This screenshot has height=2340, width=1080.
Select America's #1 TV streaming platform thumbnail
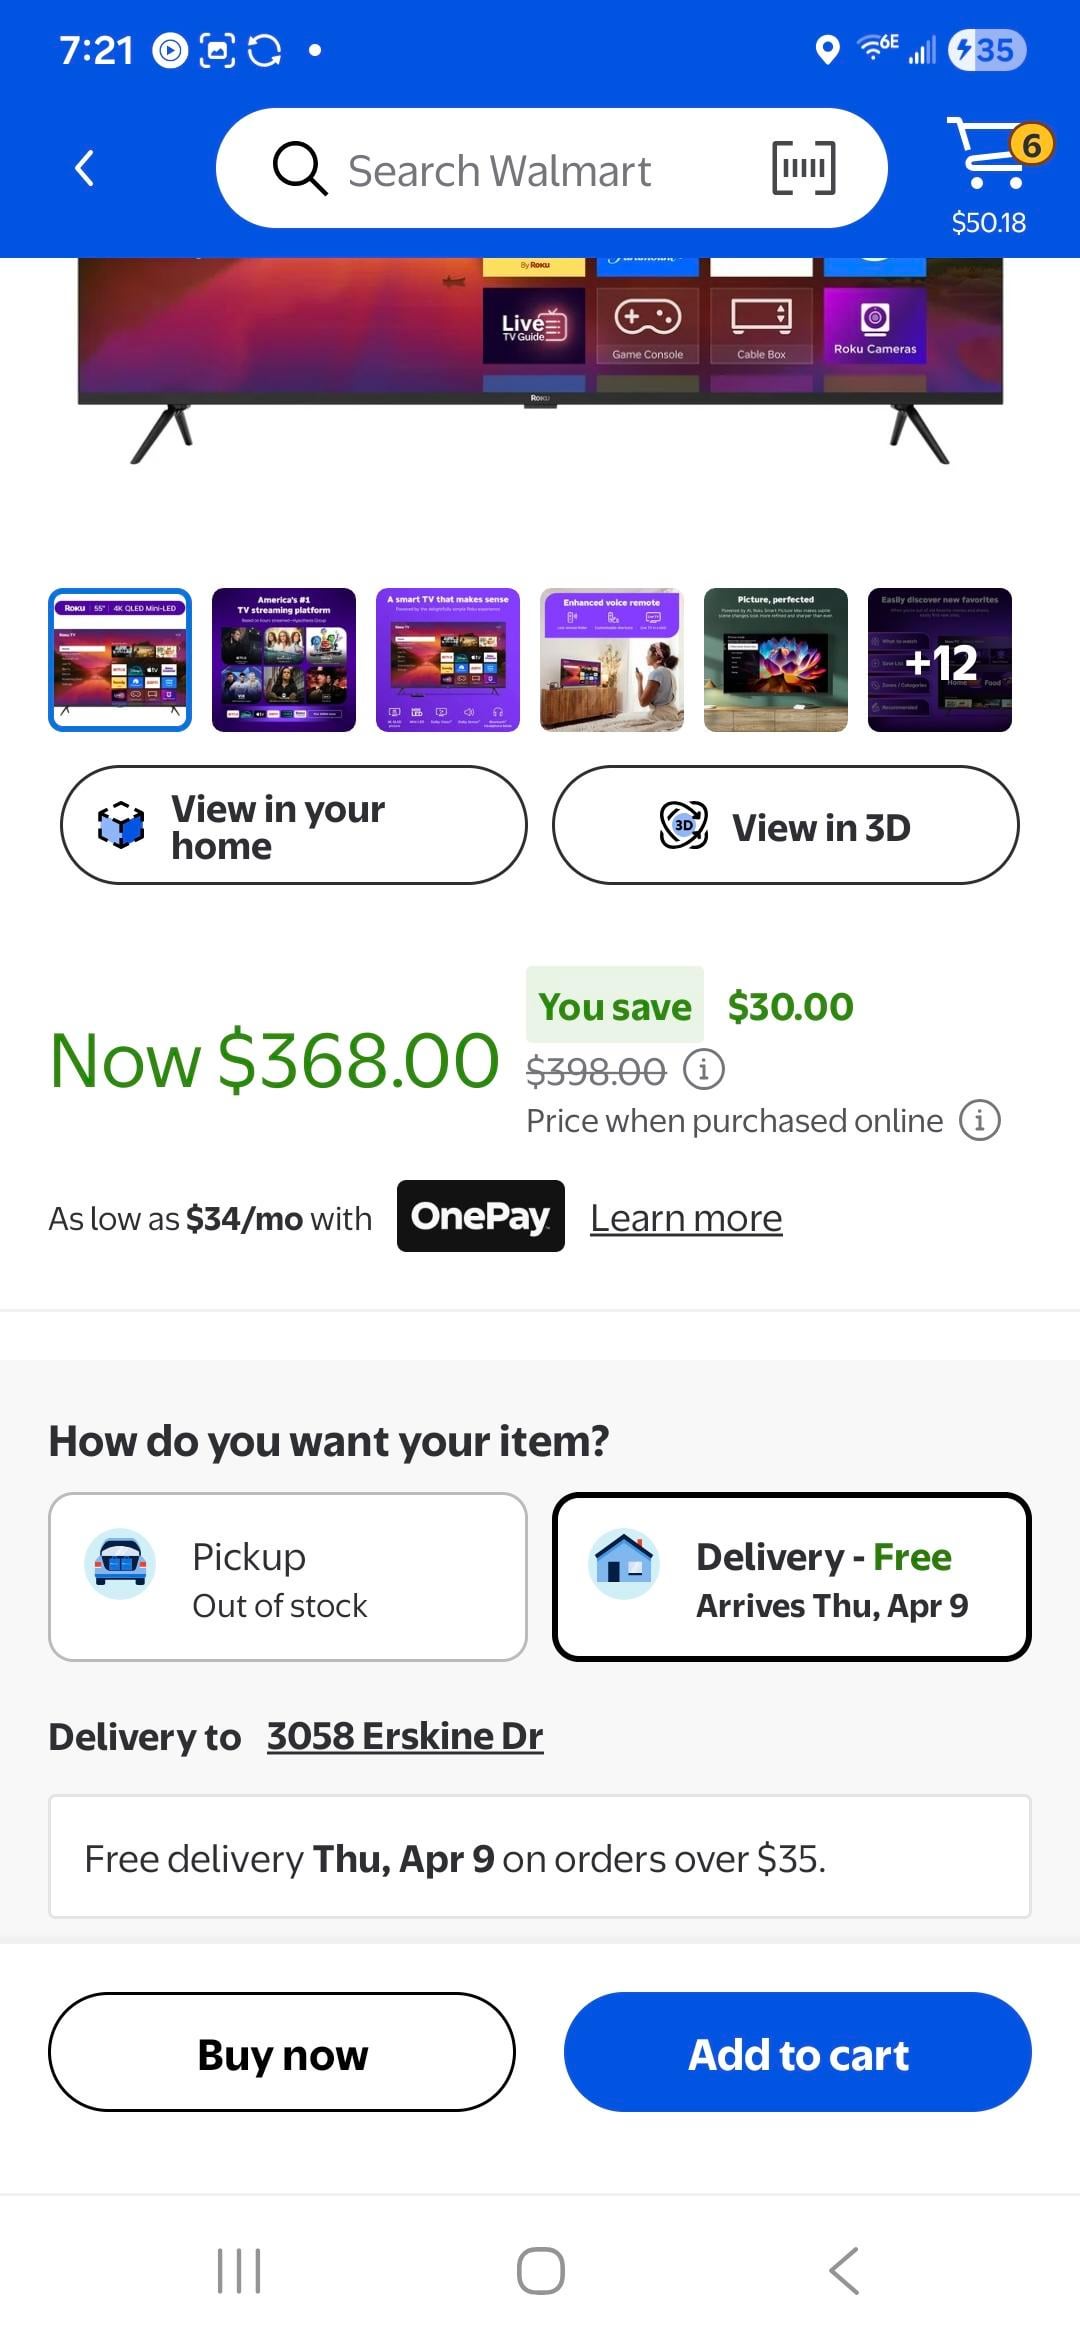[x=284, y=660]
